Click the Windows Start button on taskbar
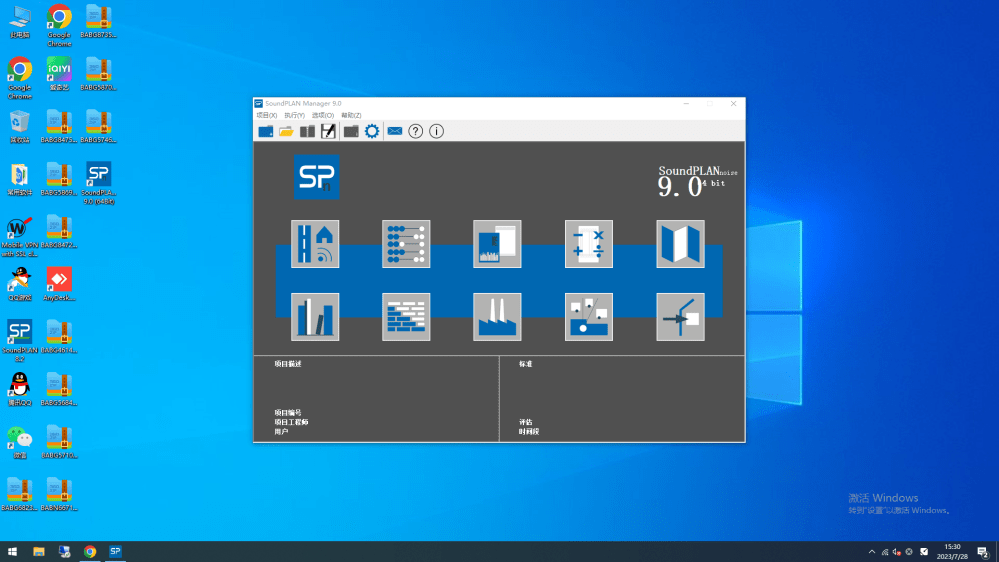999x562 pixels. pyautogui.click(x=13, y=551)
